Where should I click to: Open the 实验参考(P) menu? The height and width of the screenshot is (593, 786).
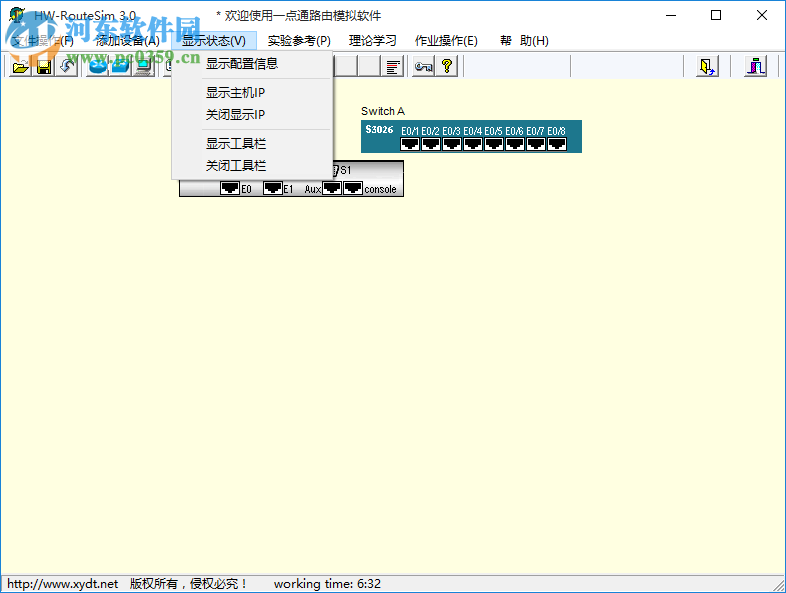point(299,41)
